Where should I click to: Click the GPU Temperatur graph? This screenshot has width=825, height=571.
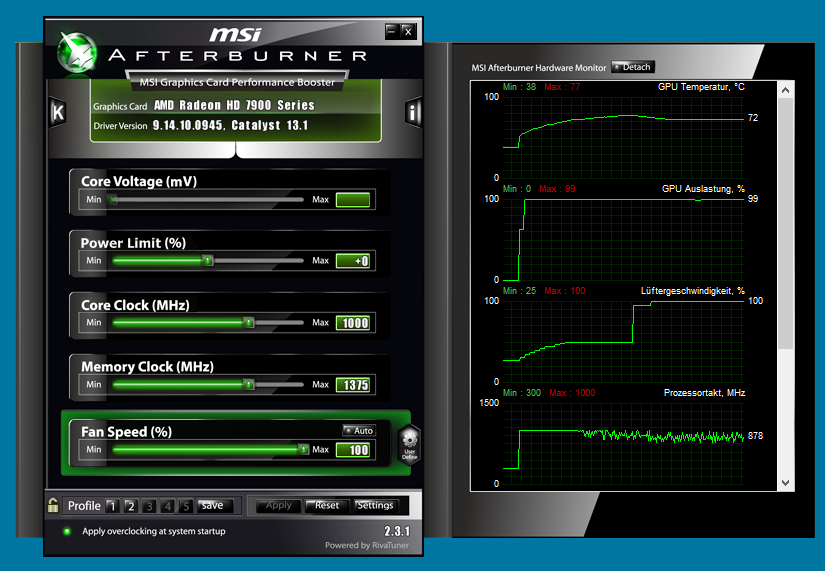[623, 137]
